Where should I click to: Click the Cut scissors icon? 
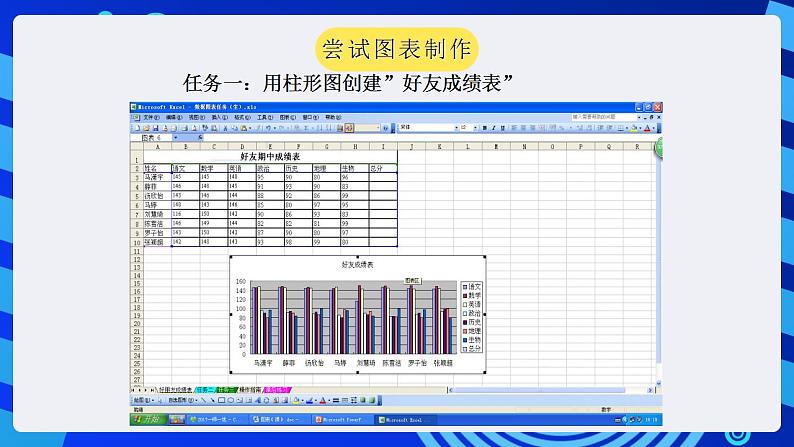(x=225, y=128)
